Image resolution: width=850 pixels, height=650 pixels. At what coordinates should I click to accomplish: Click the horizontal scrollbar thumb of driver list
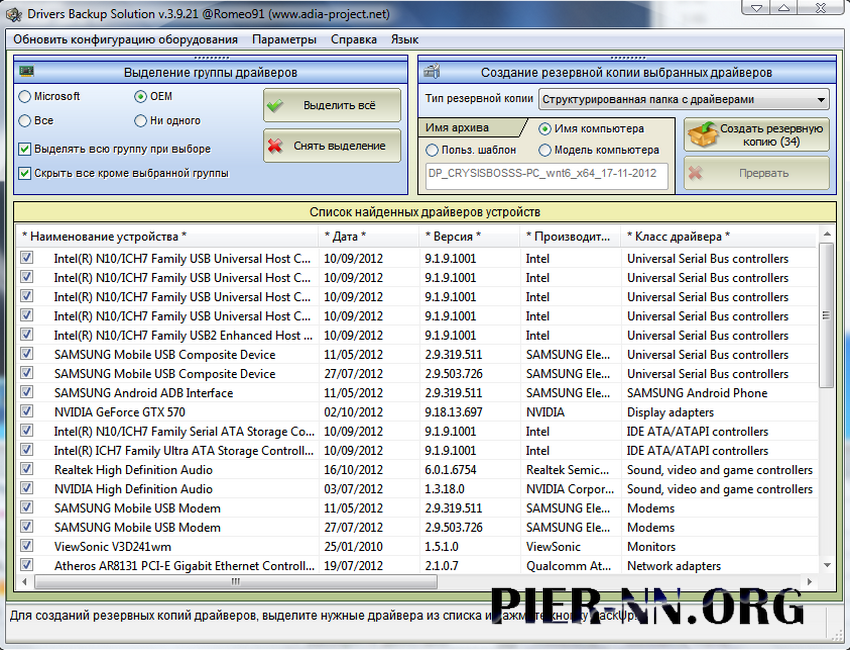[x=236, y=582]
